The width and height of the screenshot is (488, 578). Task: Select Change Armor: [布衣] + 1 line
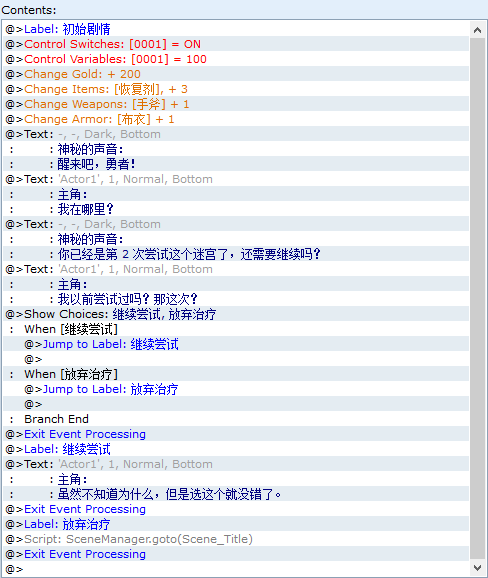pyautogui.click(x=236, y=119)
